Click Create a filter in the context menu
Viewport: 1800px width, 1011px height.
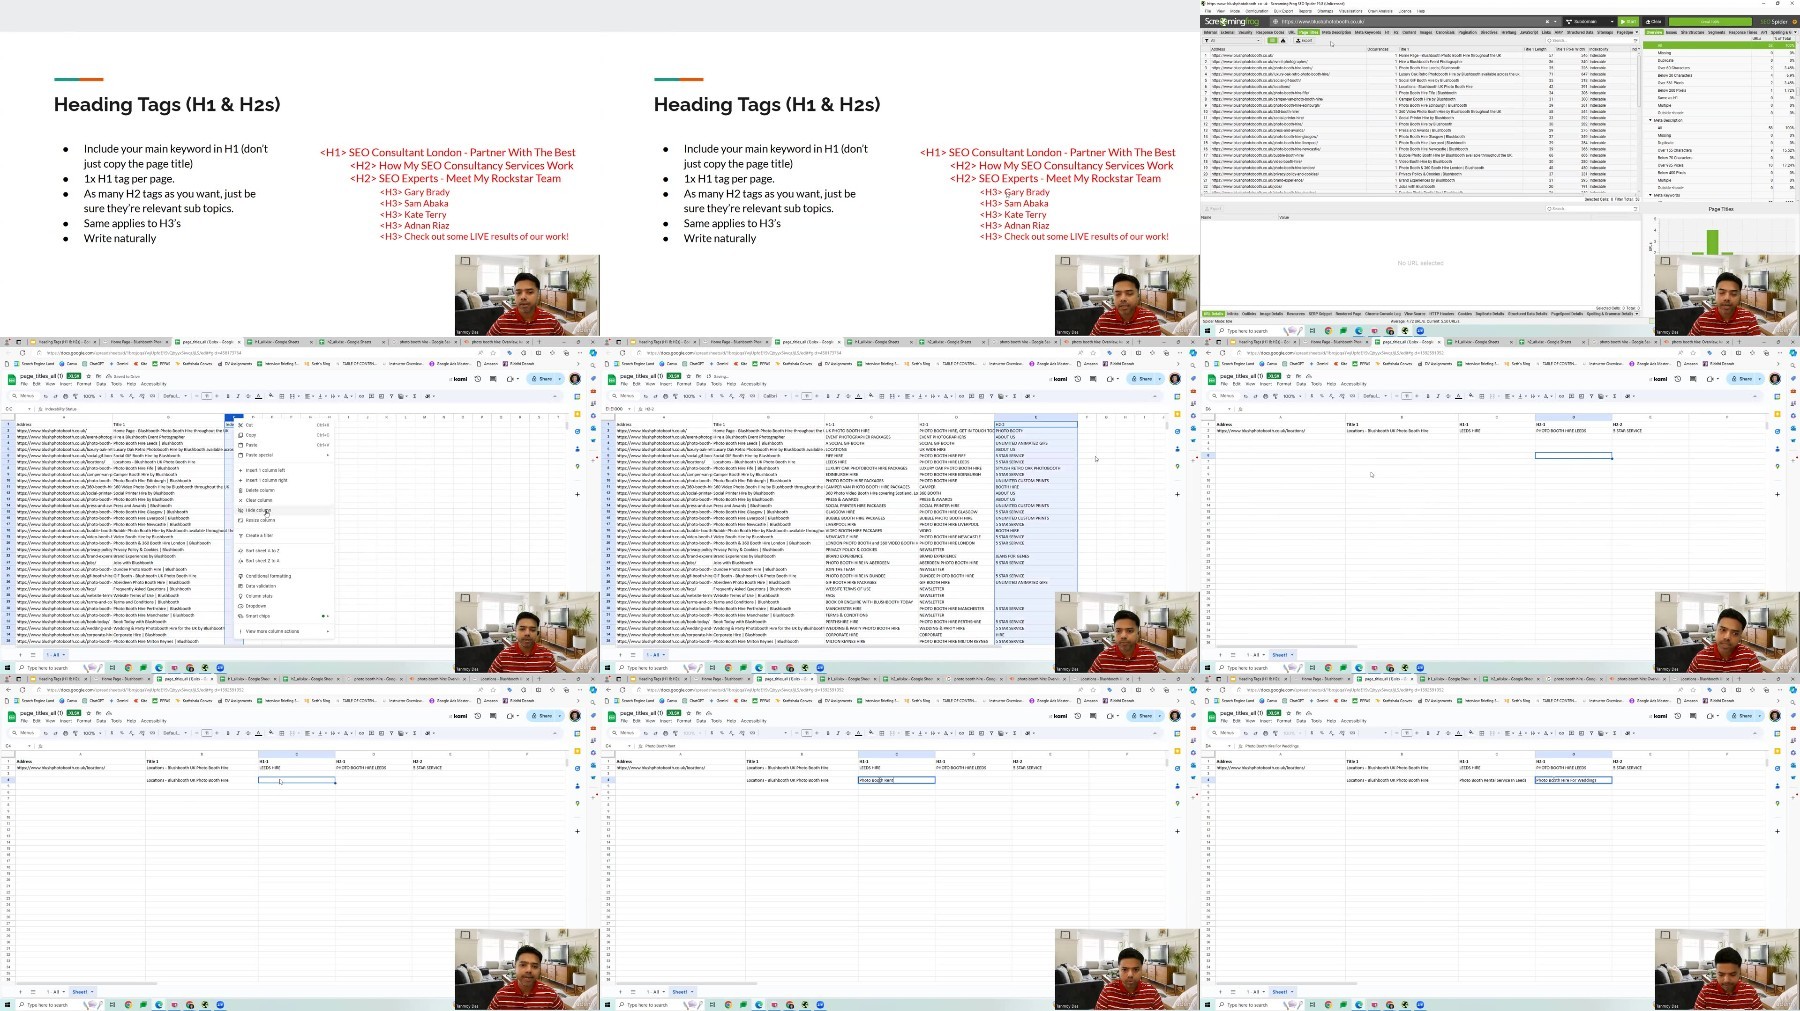[x=284, y=535]
